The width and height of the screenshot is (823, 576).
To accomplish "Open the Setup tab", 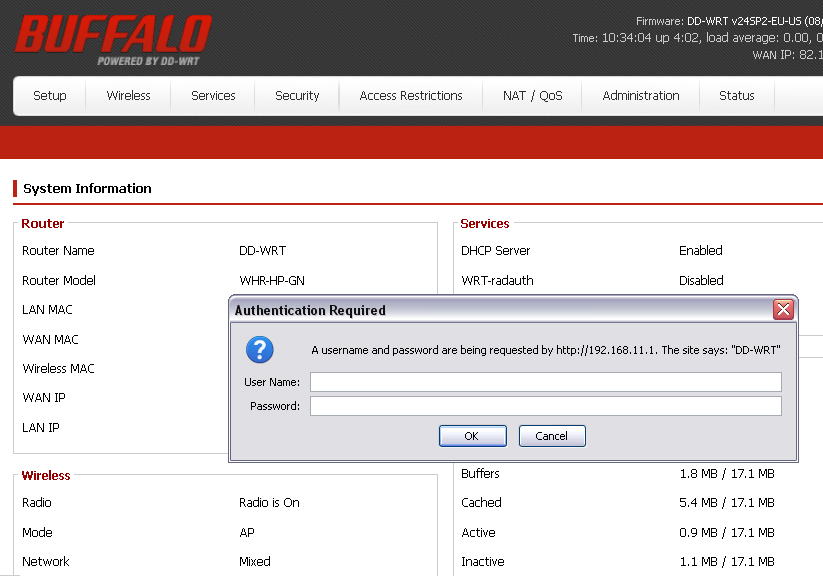I will pyautogui.click(x=50, y=96).
